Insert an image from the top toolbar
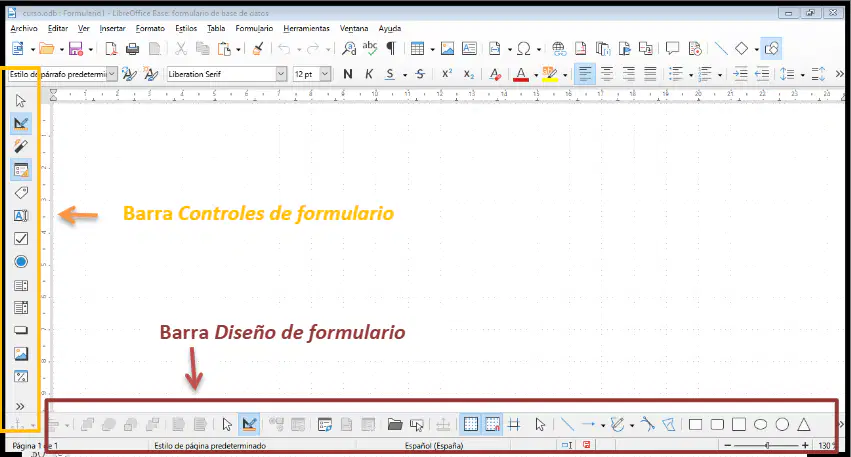The image size is (851, 457). tap(447, 49)
